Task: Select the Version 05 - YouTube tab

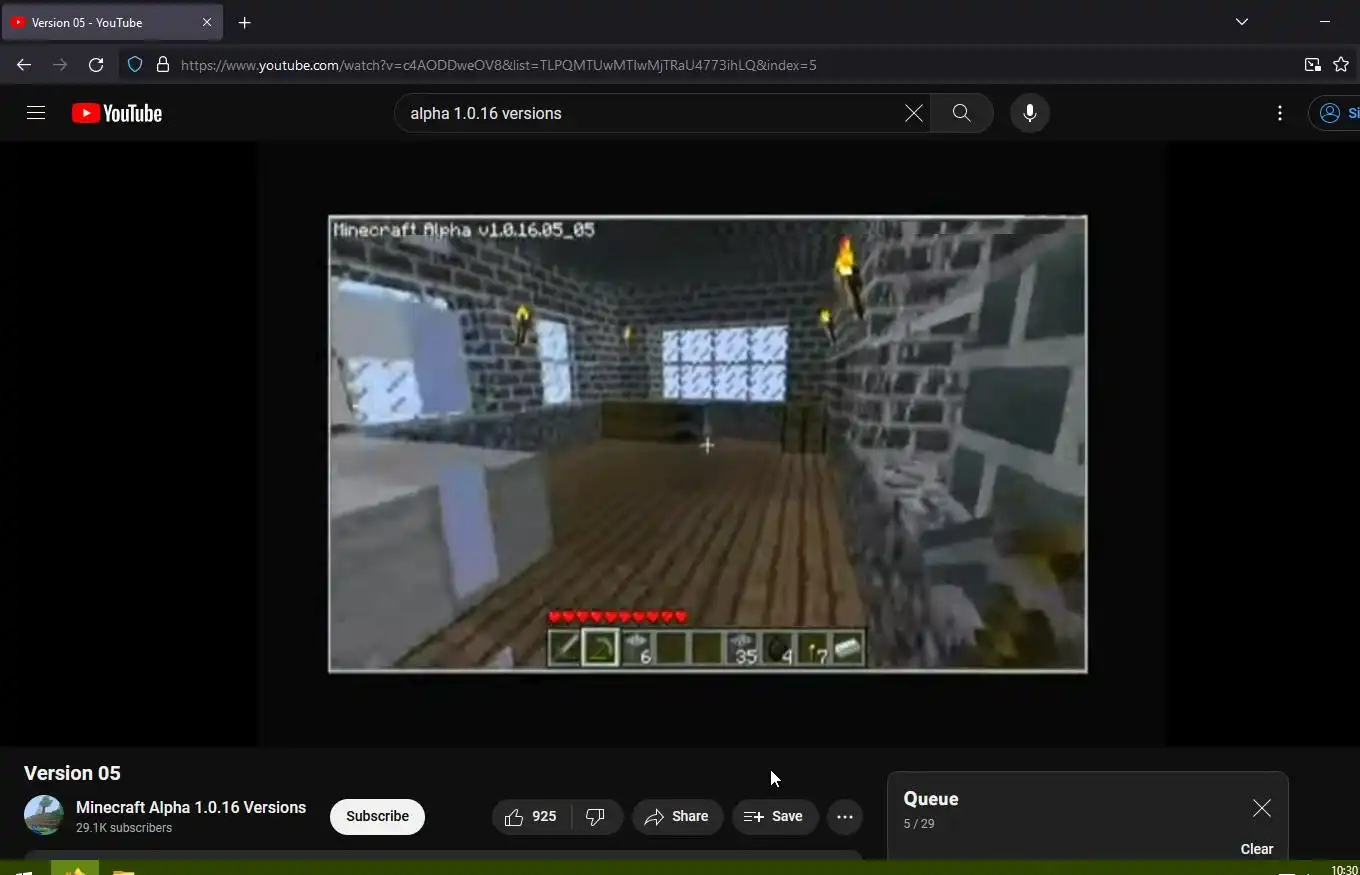Action: [112, 22]
